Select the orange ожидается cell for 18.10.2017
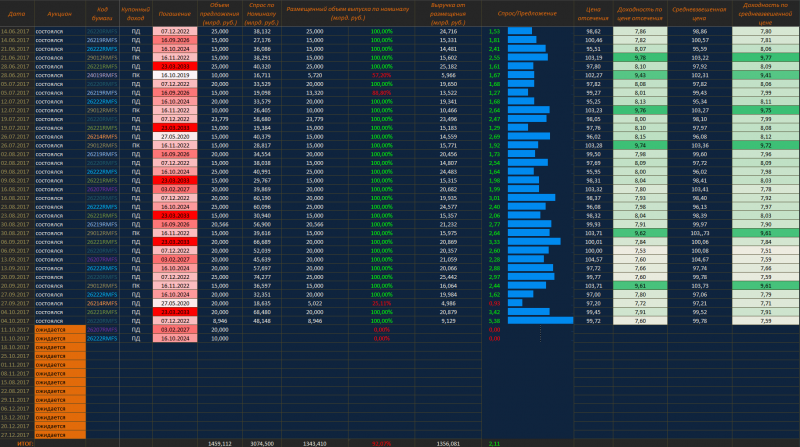The height and width of the screenshot is (447, 800). (x=58, y=346)
